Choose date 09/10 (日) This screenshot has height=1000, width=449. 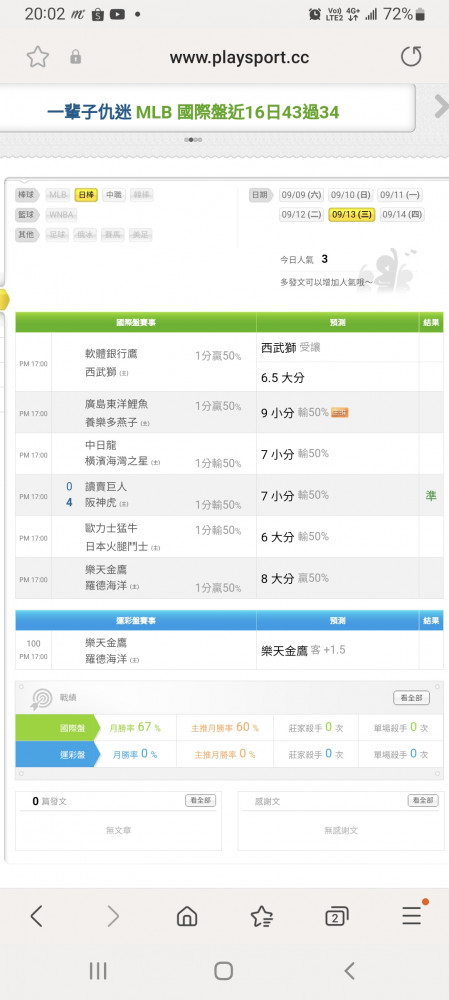351,195
